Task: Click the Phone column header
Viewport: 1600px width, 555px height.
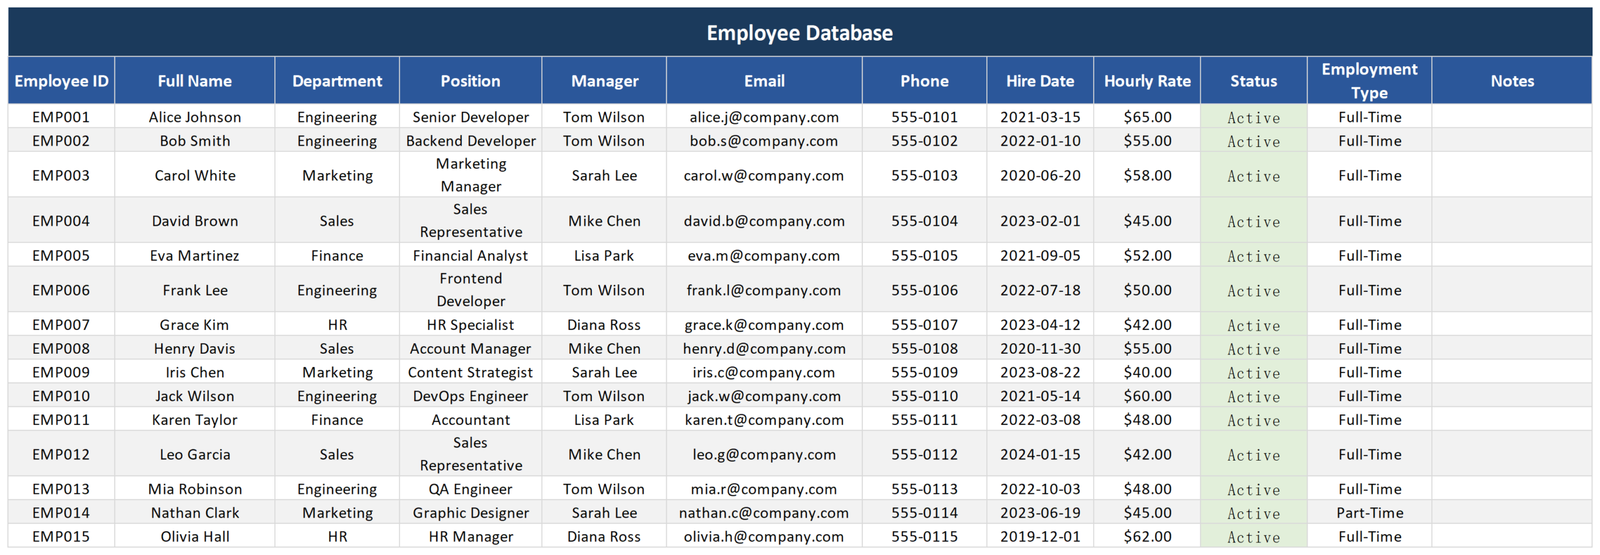Action: tap(925, 81)
